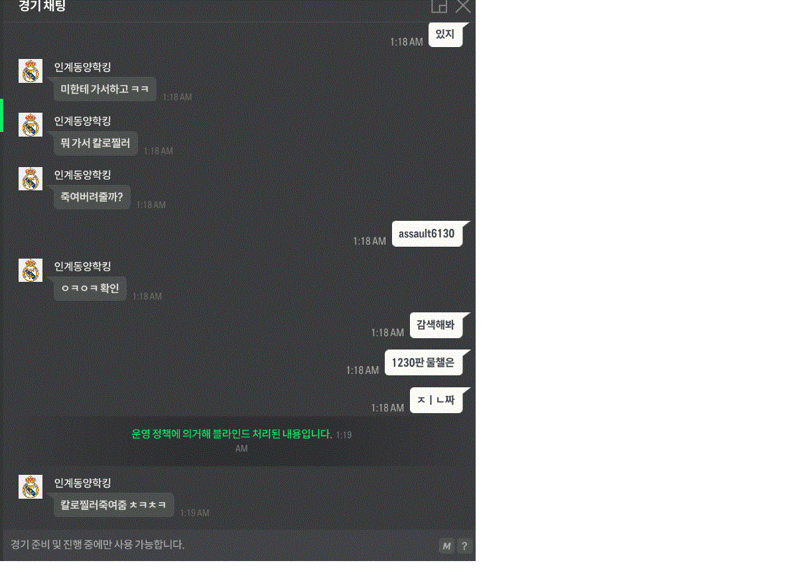
Task: Click username above 칼로찔러죽여줌 message
Action: click(83, 483)
